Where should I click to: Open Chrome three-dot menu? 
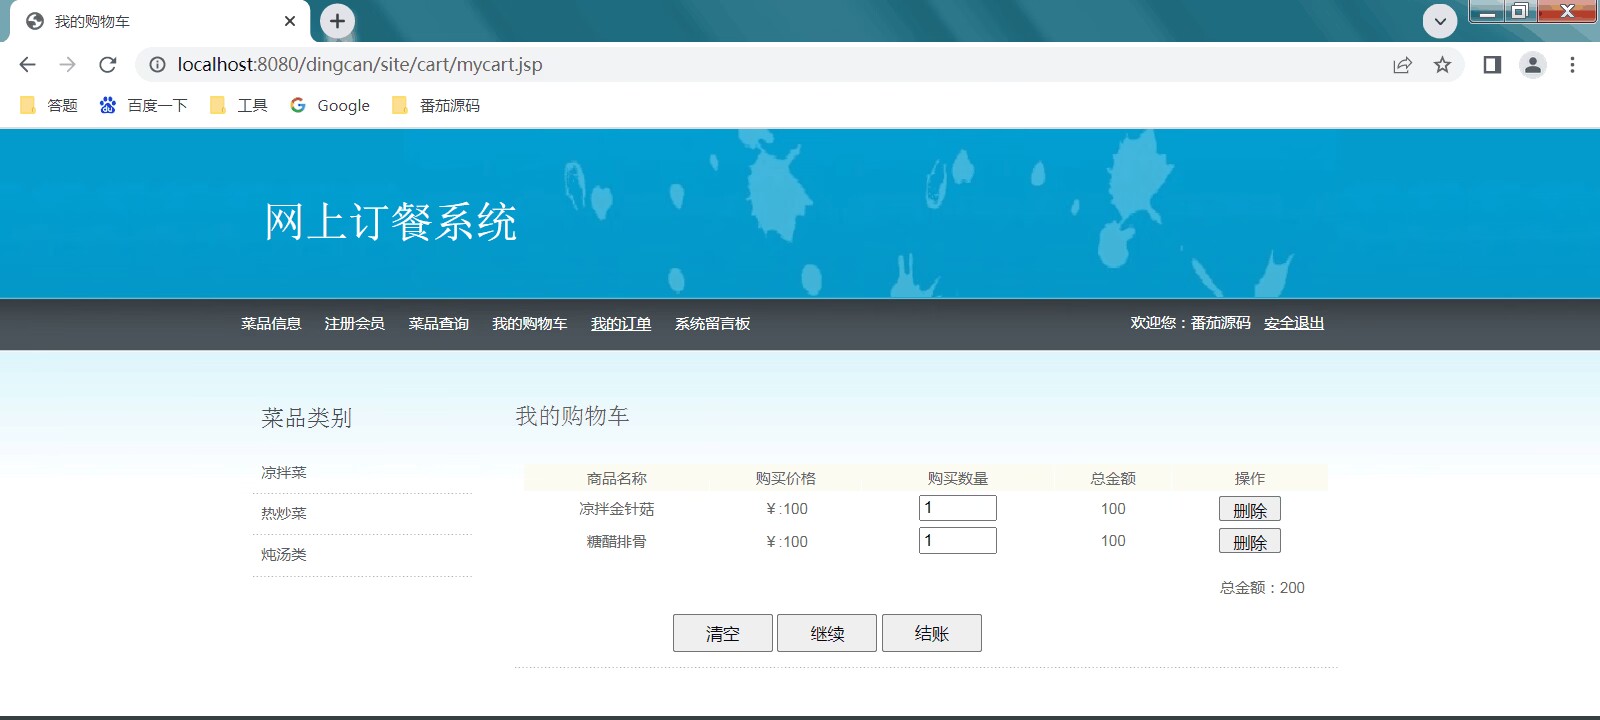[x=1572, y=65]
